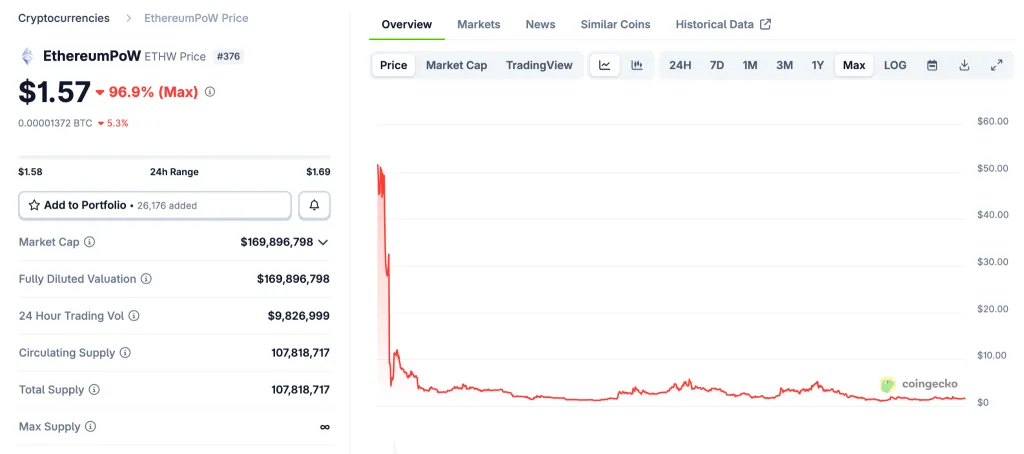Download chart data icon
The height and width of the screenshot is (454, 1024).
point(964,65)
